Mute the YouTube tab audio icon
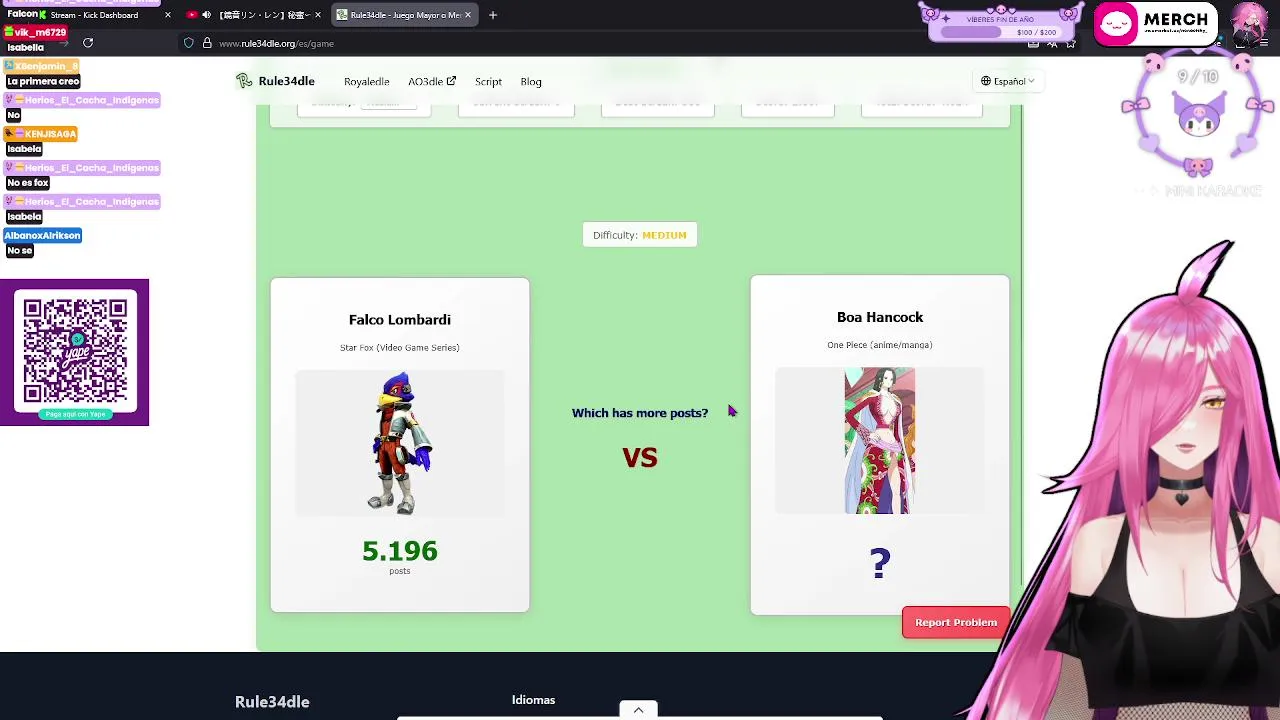The image size is (1280, 720). click(207, 15)
